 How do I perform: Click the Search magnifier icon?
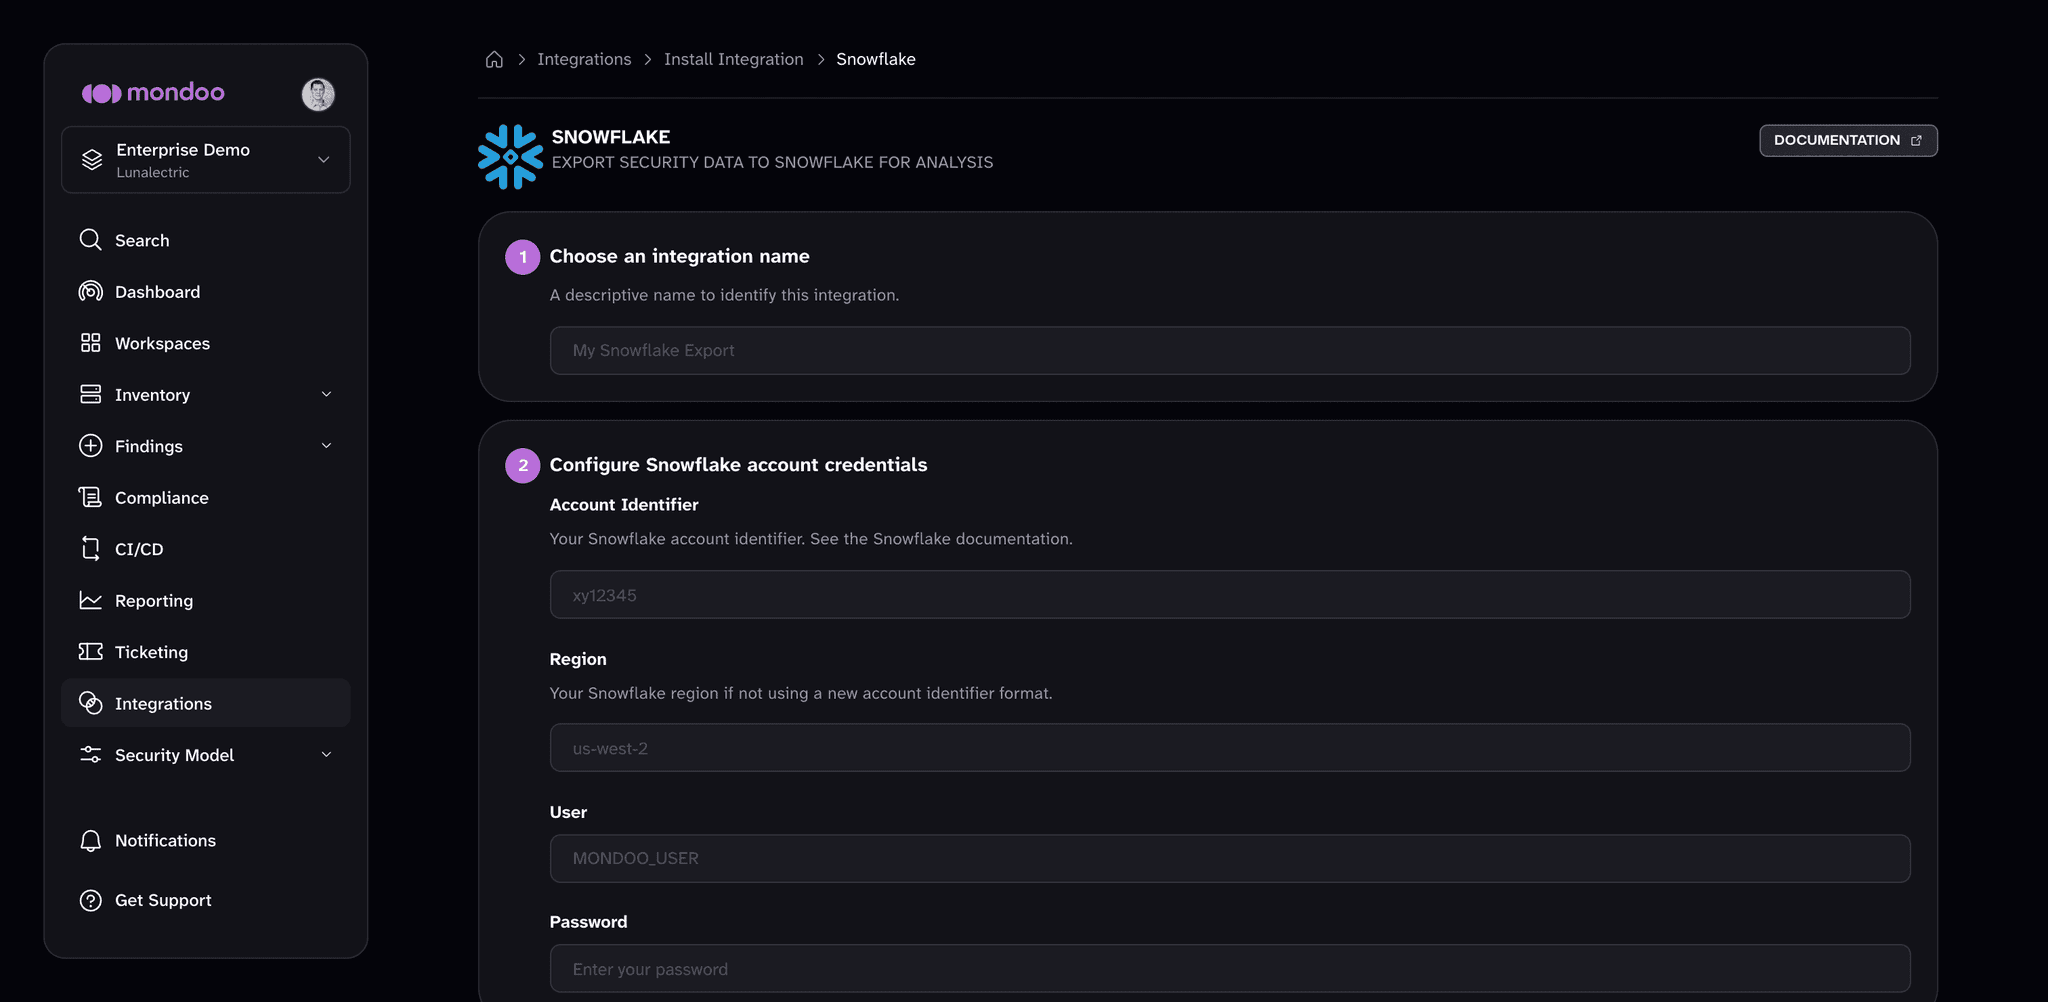[x=90, y=240]
